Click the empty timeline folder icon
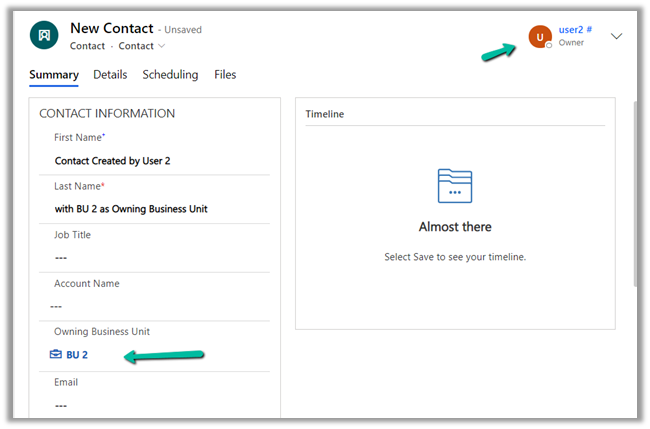 tap(455, 187)
